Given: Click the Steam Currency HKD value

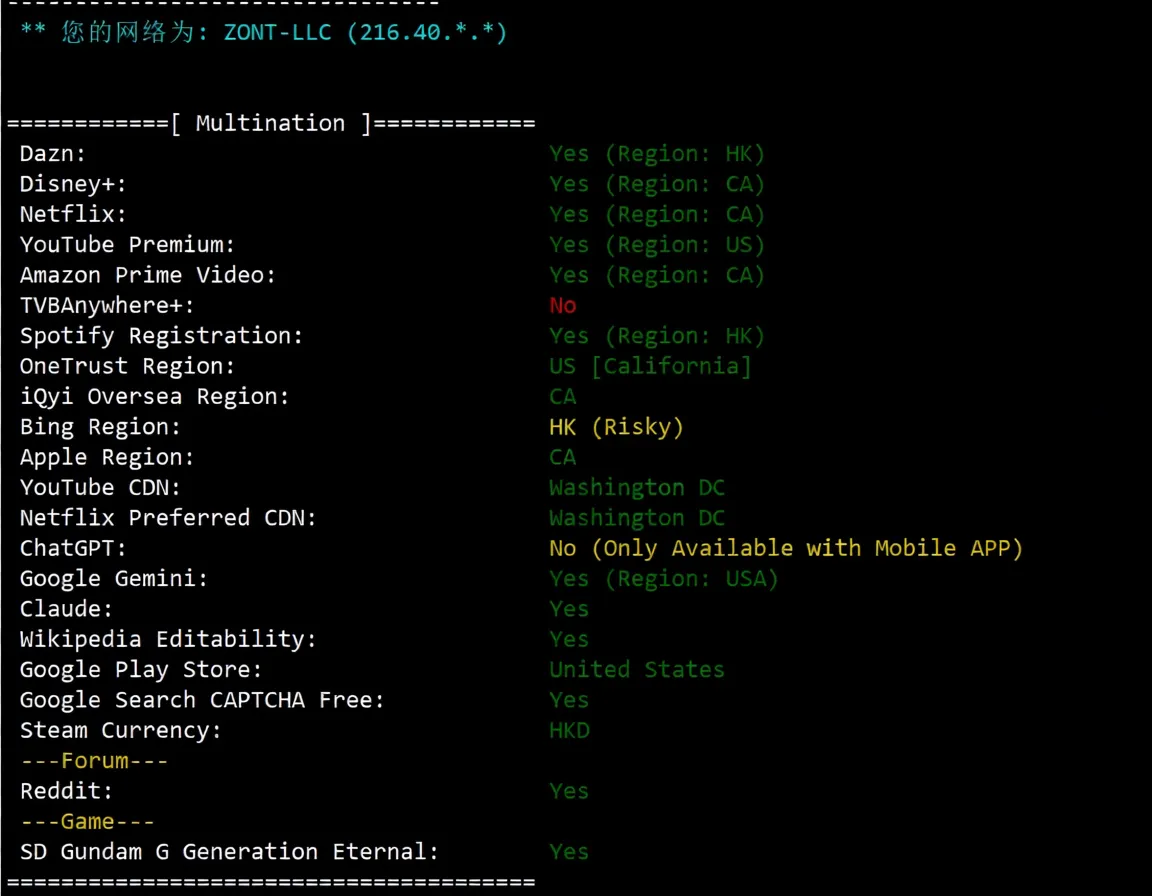Looking at the screenshot, I should [569, 730].
